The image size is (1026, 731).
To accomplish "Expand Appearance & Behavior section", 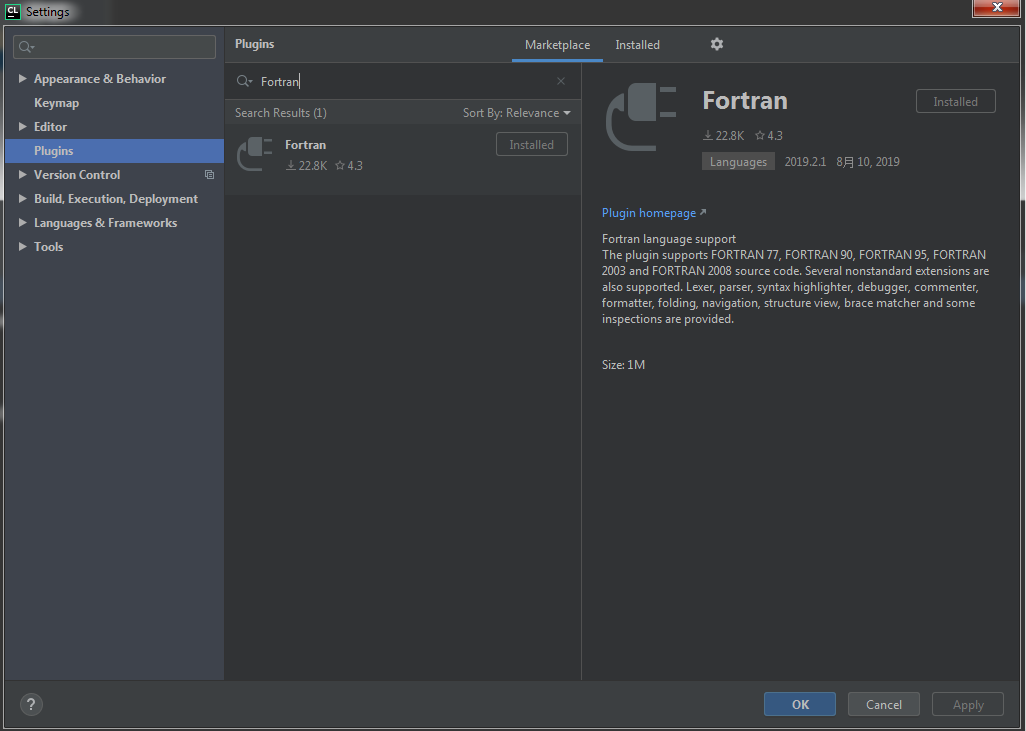I will pos(22,78).
